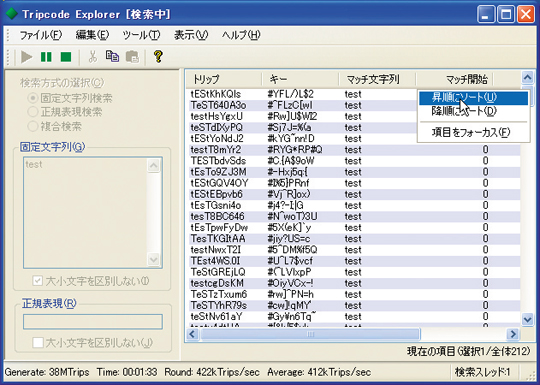Click the fixed-string box scroll-up arrow
540x385 pixels.
pos(153,166)
